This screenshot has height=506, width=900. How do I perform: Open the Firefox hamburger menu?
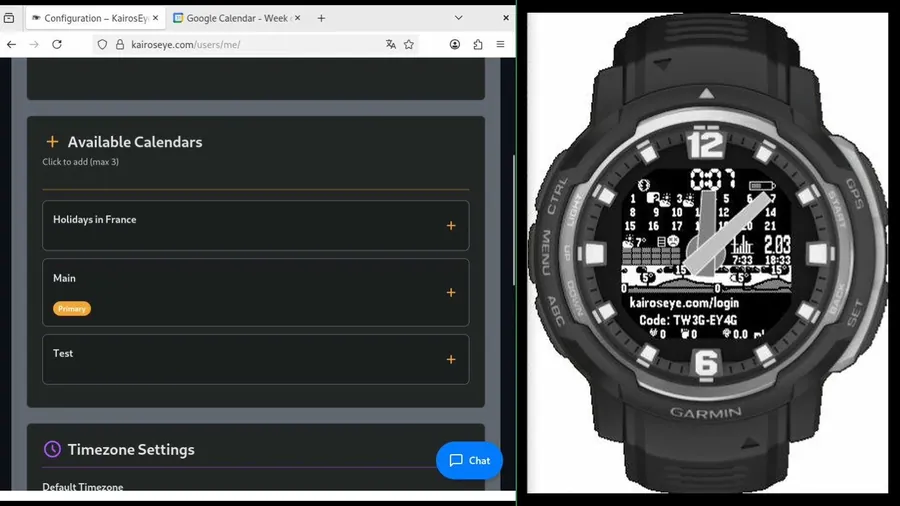tap(501, 44)
